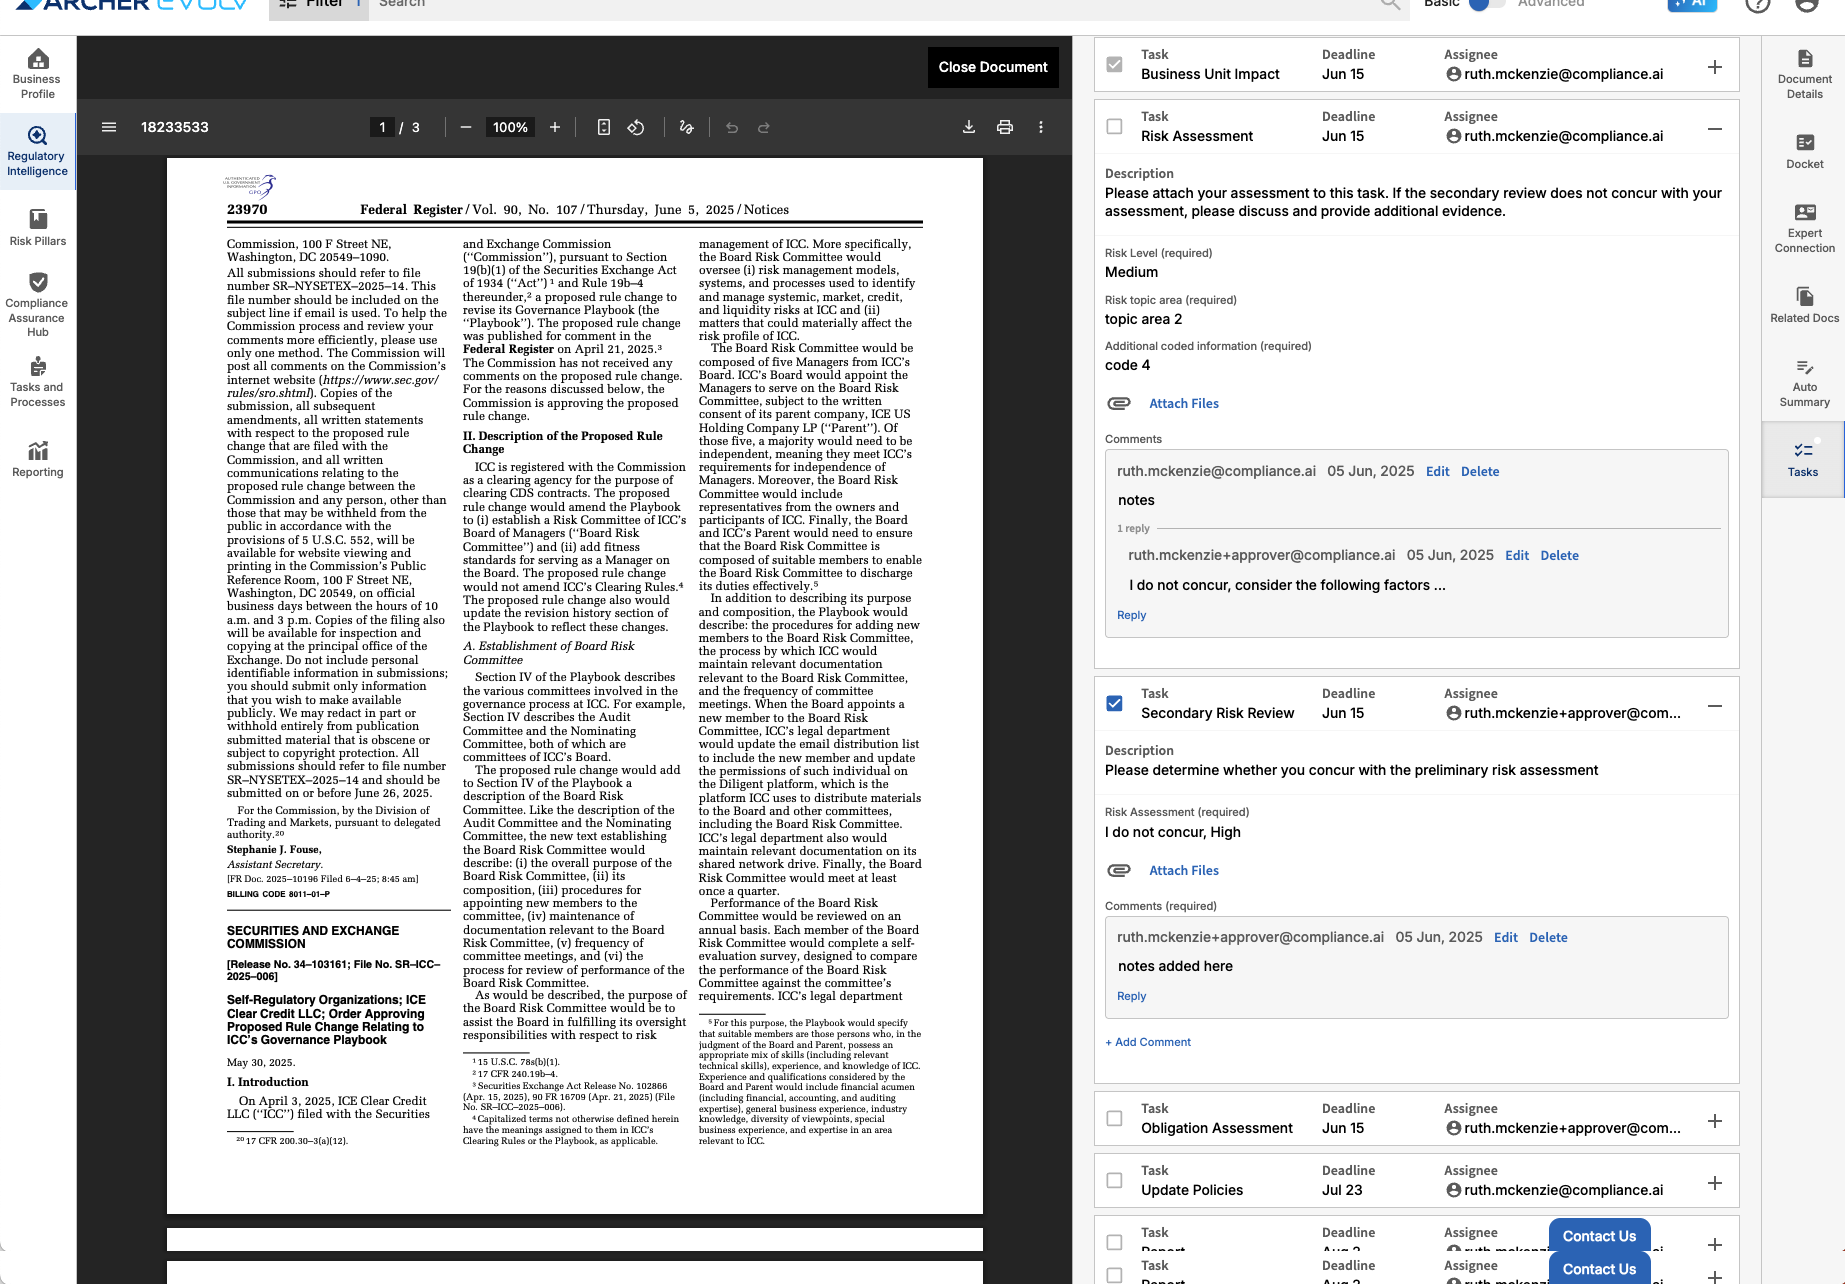1845x1284 pixels.
Task: Open Business Profile in left sidebar
Action: pos(38,74)
